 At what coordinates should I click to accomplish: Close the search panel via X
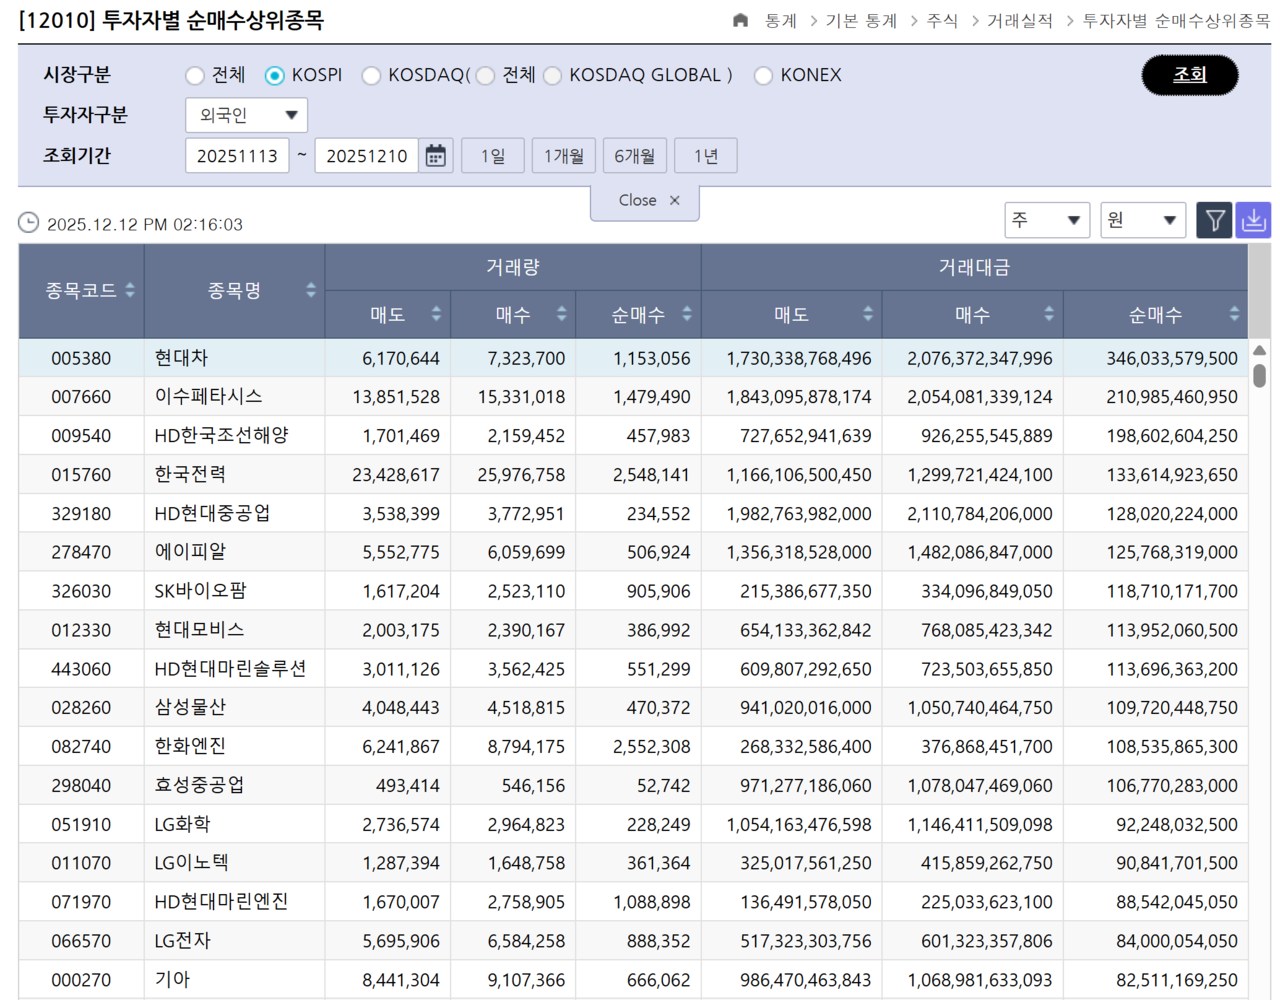(x=675, y=201)
